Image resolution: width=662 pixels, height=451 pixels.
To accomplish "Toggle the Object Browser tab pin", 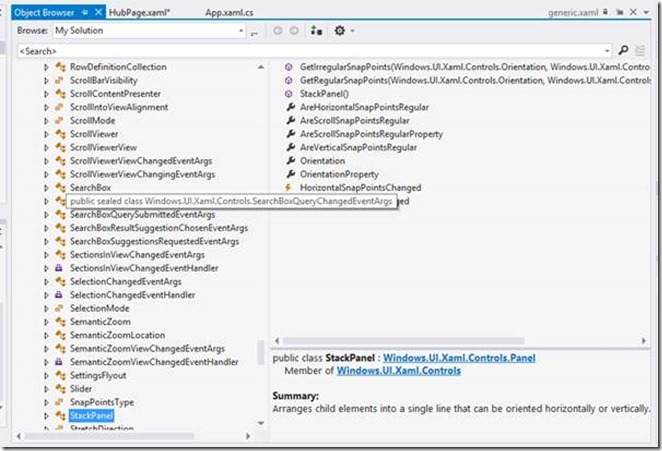I will (x=85, y=12).
